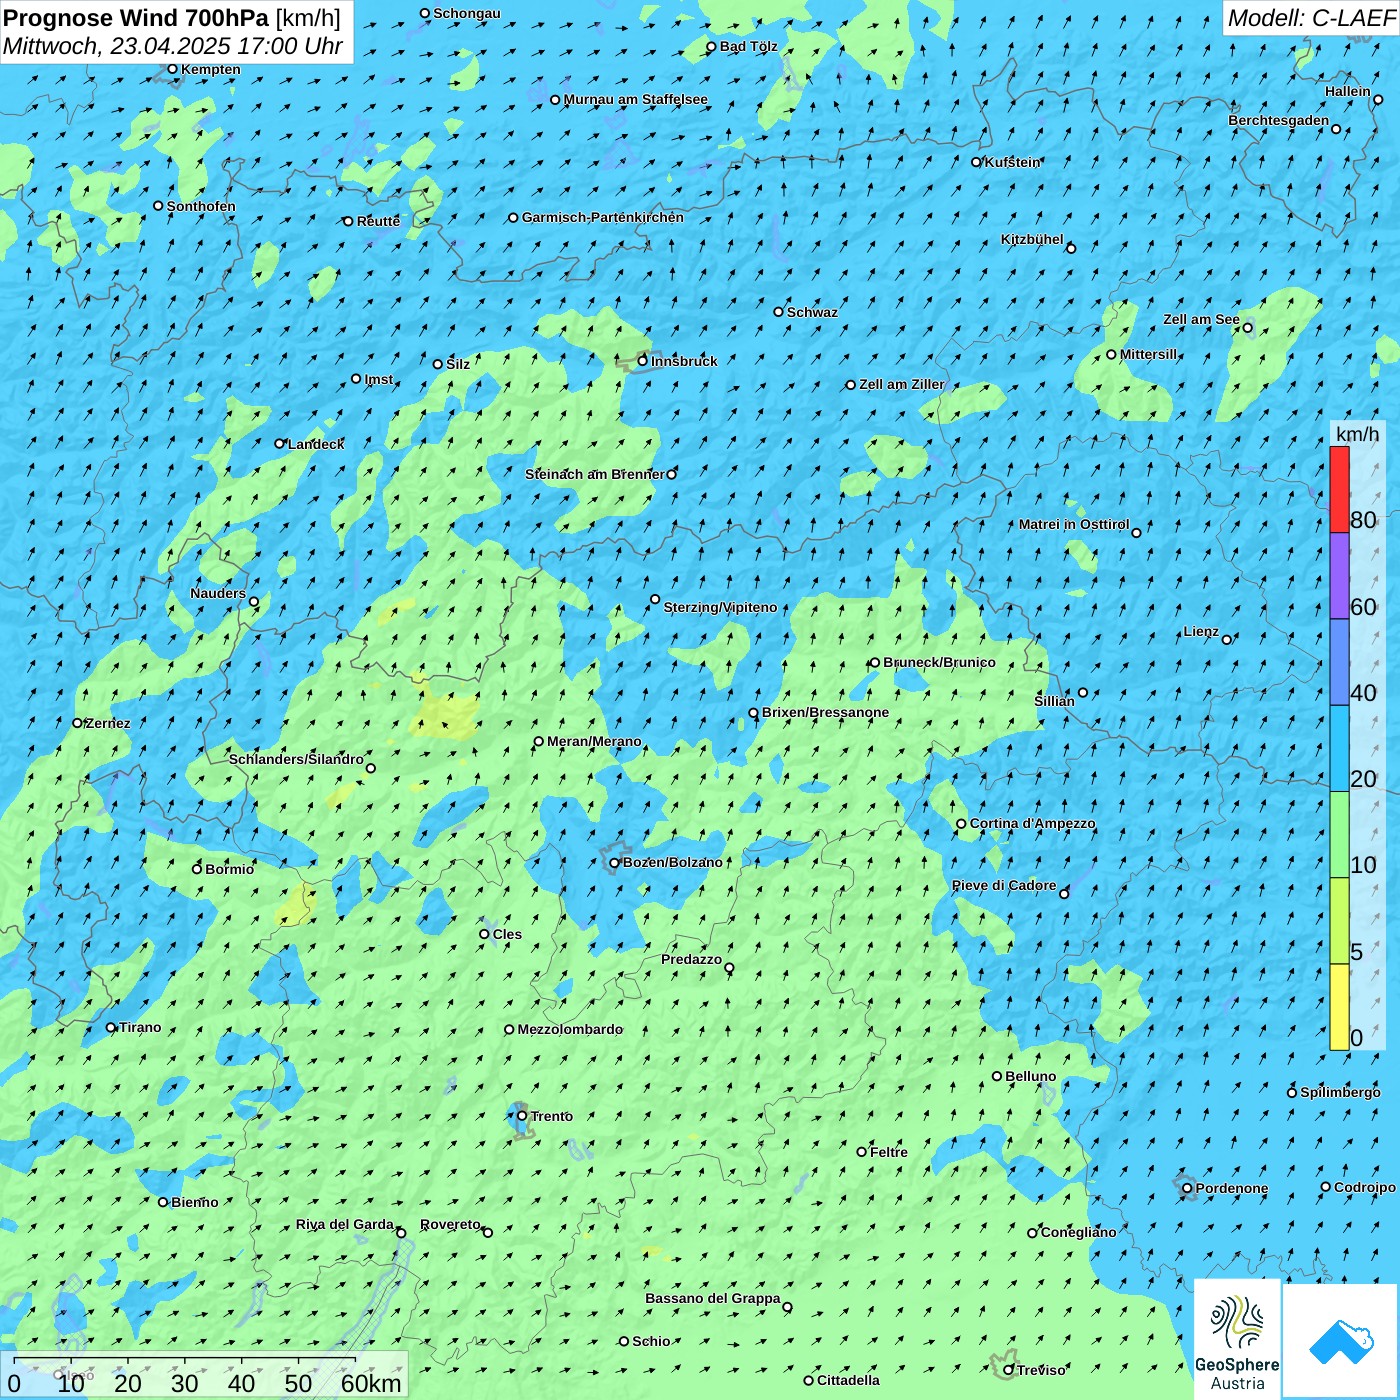1400x1400 pixels.
Task: Click the 'Pordenone' label
Action: (1232, 1188)
